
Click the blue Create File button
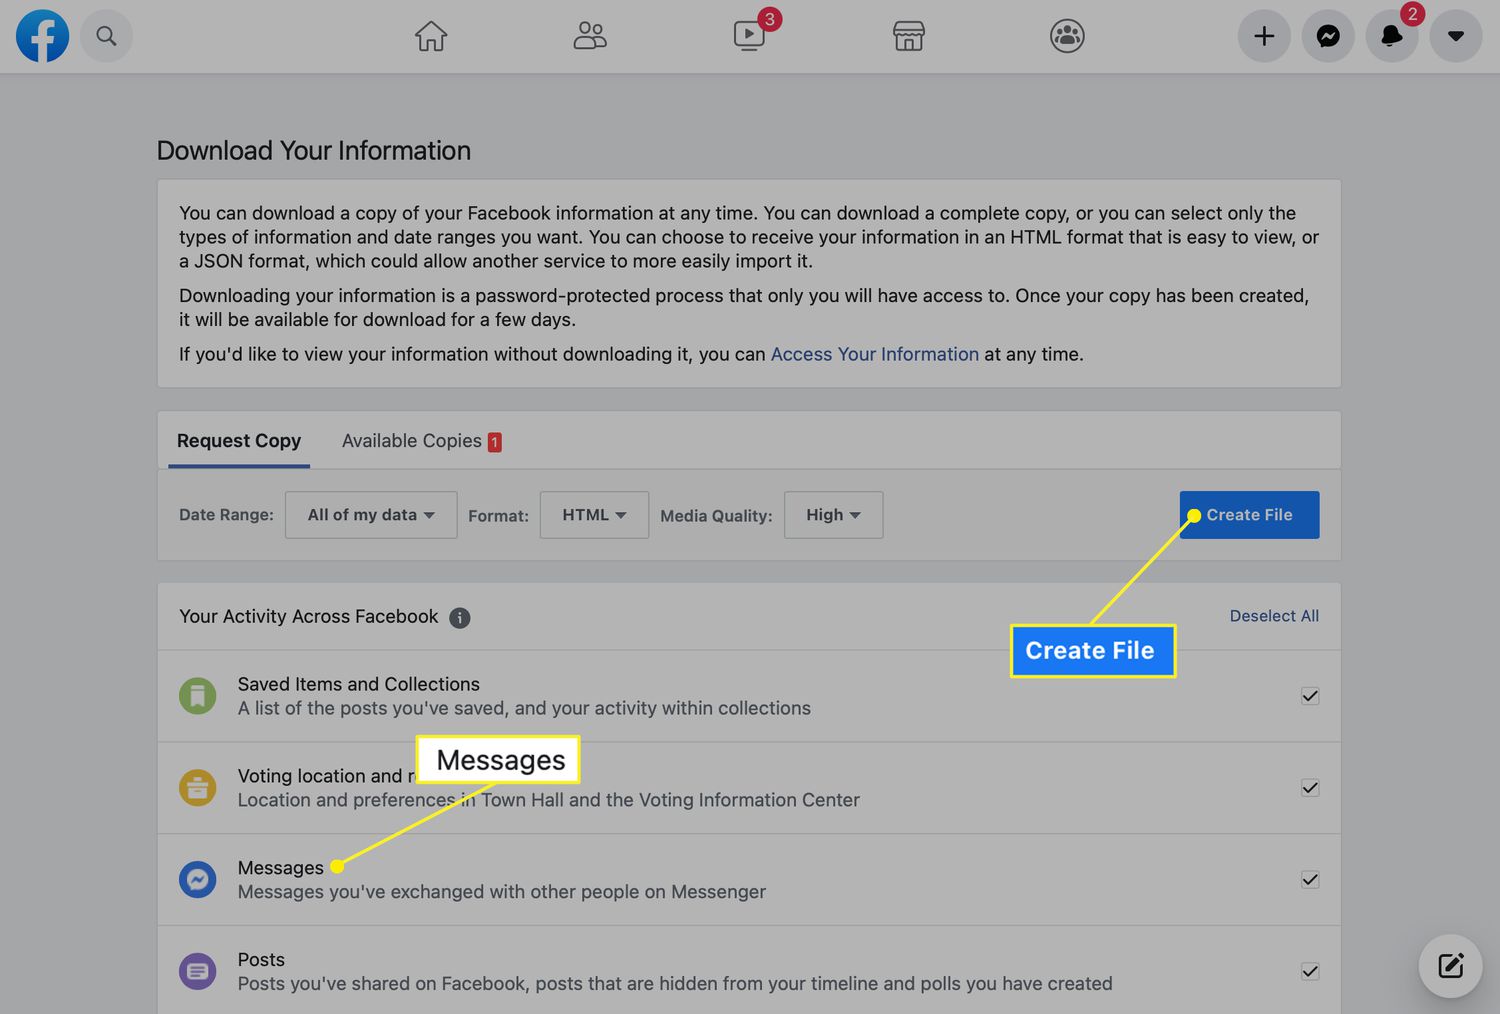pyautogui.click(x=1249, y=515)
